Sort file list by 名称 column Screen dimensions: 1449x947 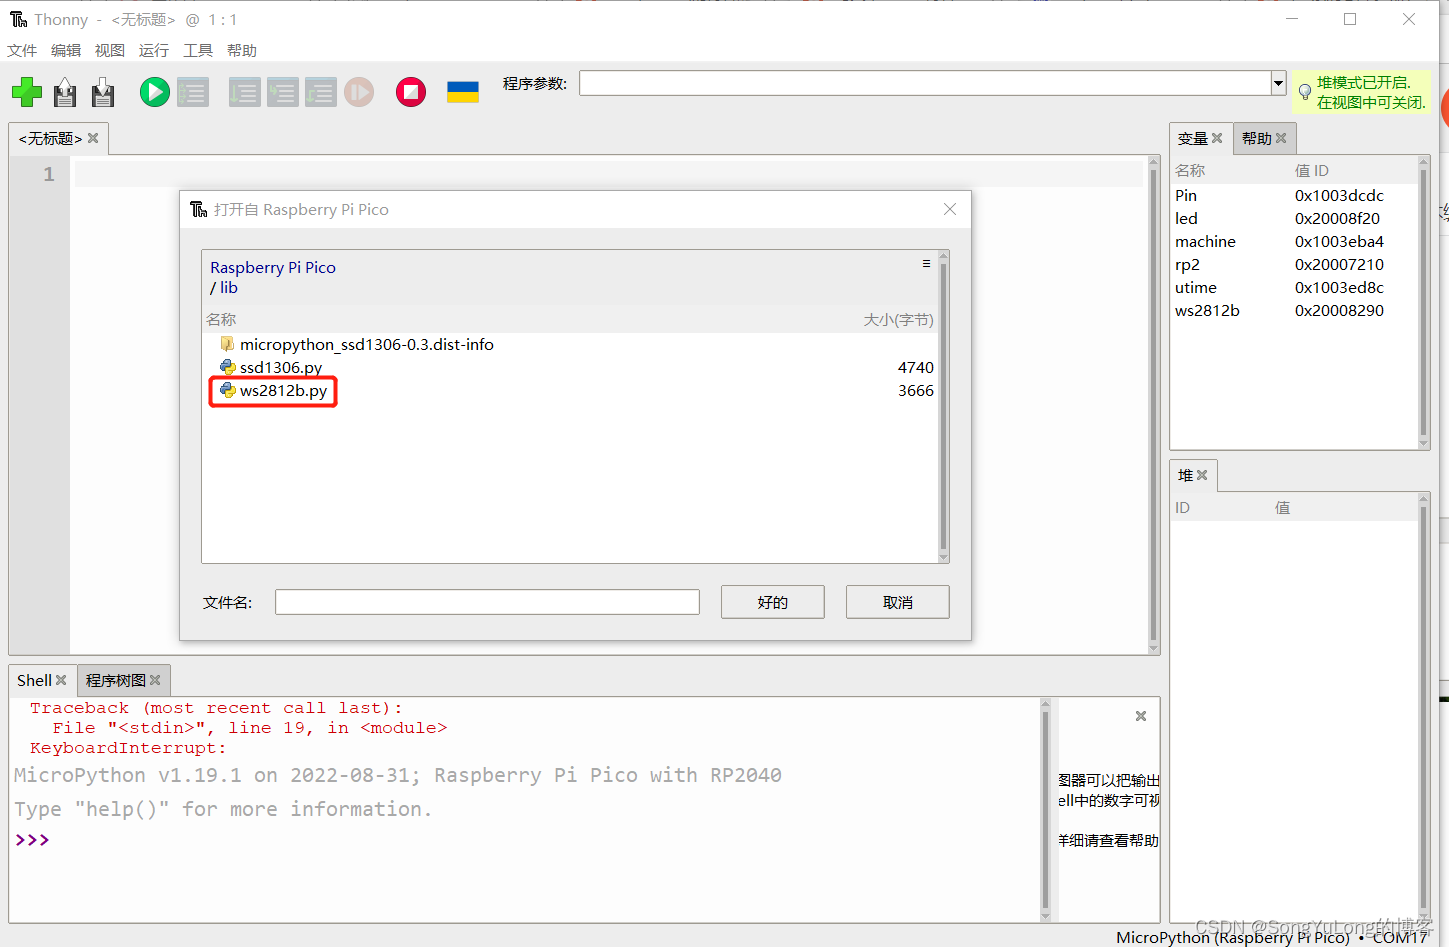click(221, 320)
